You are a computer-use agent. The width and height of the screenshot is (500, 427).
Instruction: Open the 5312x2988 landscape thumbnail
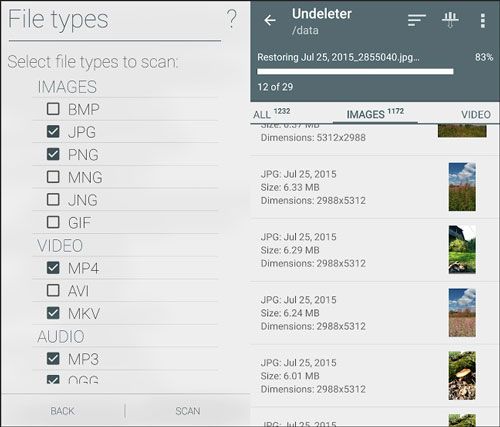(462, 130)
